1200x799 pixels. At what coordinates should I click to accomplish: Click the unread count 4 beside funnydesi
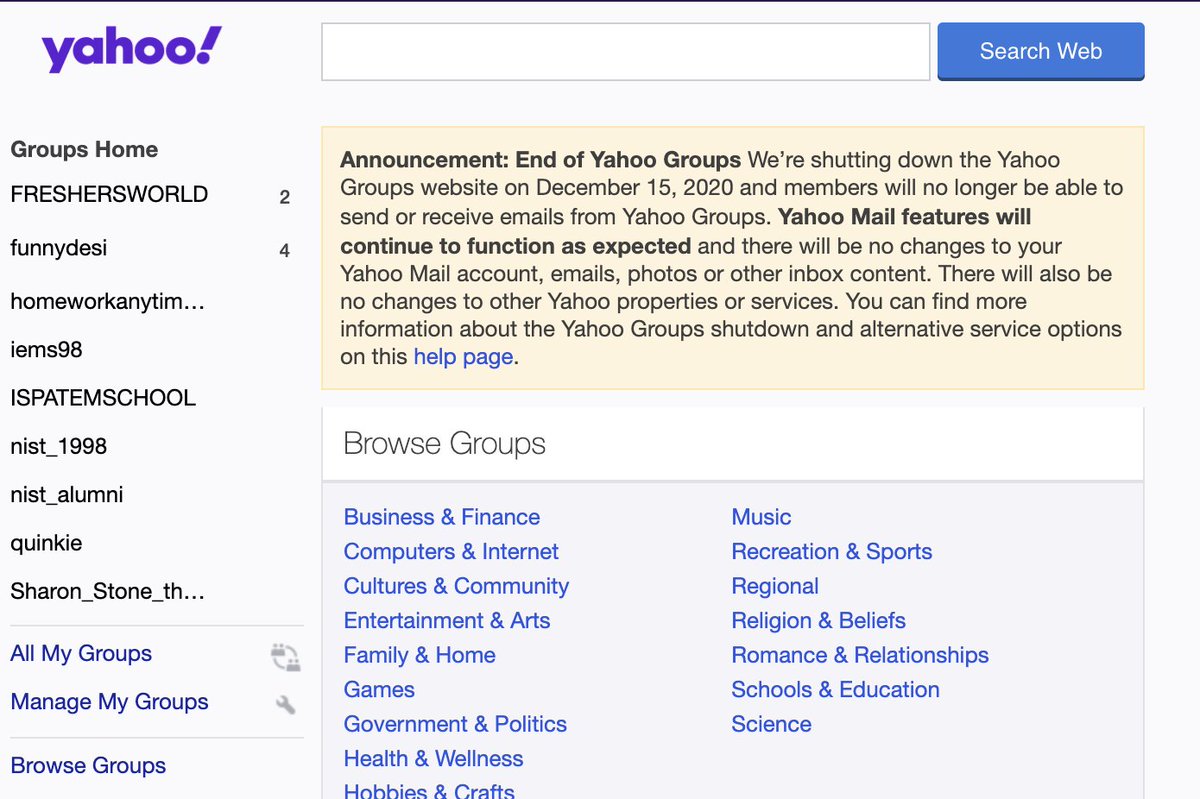(285, 251)
